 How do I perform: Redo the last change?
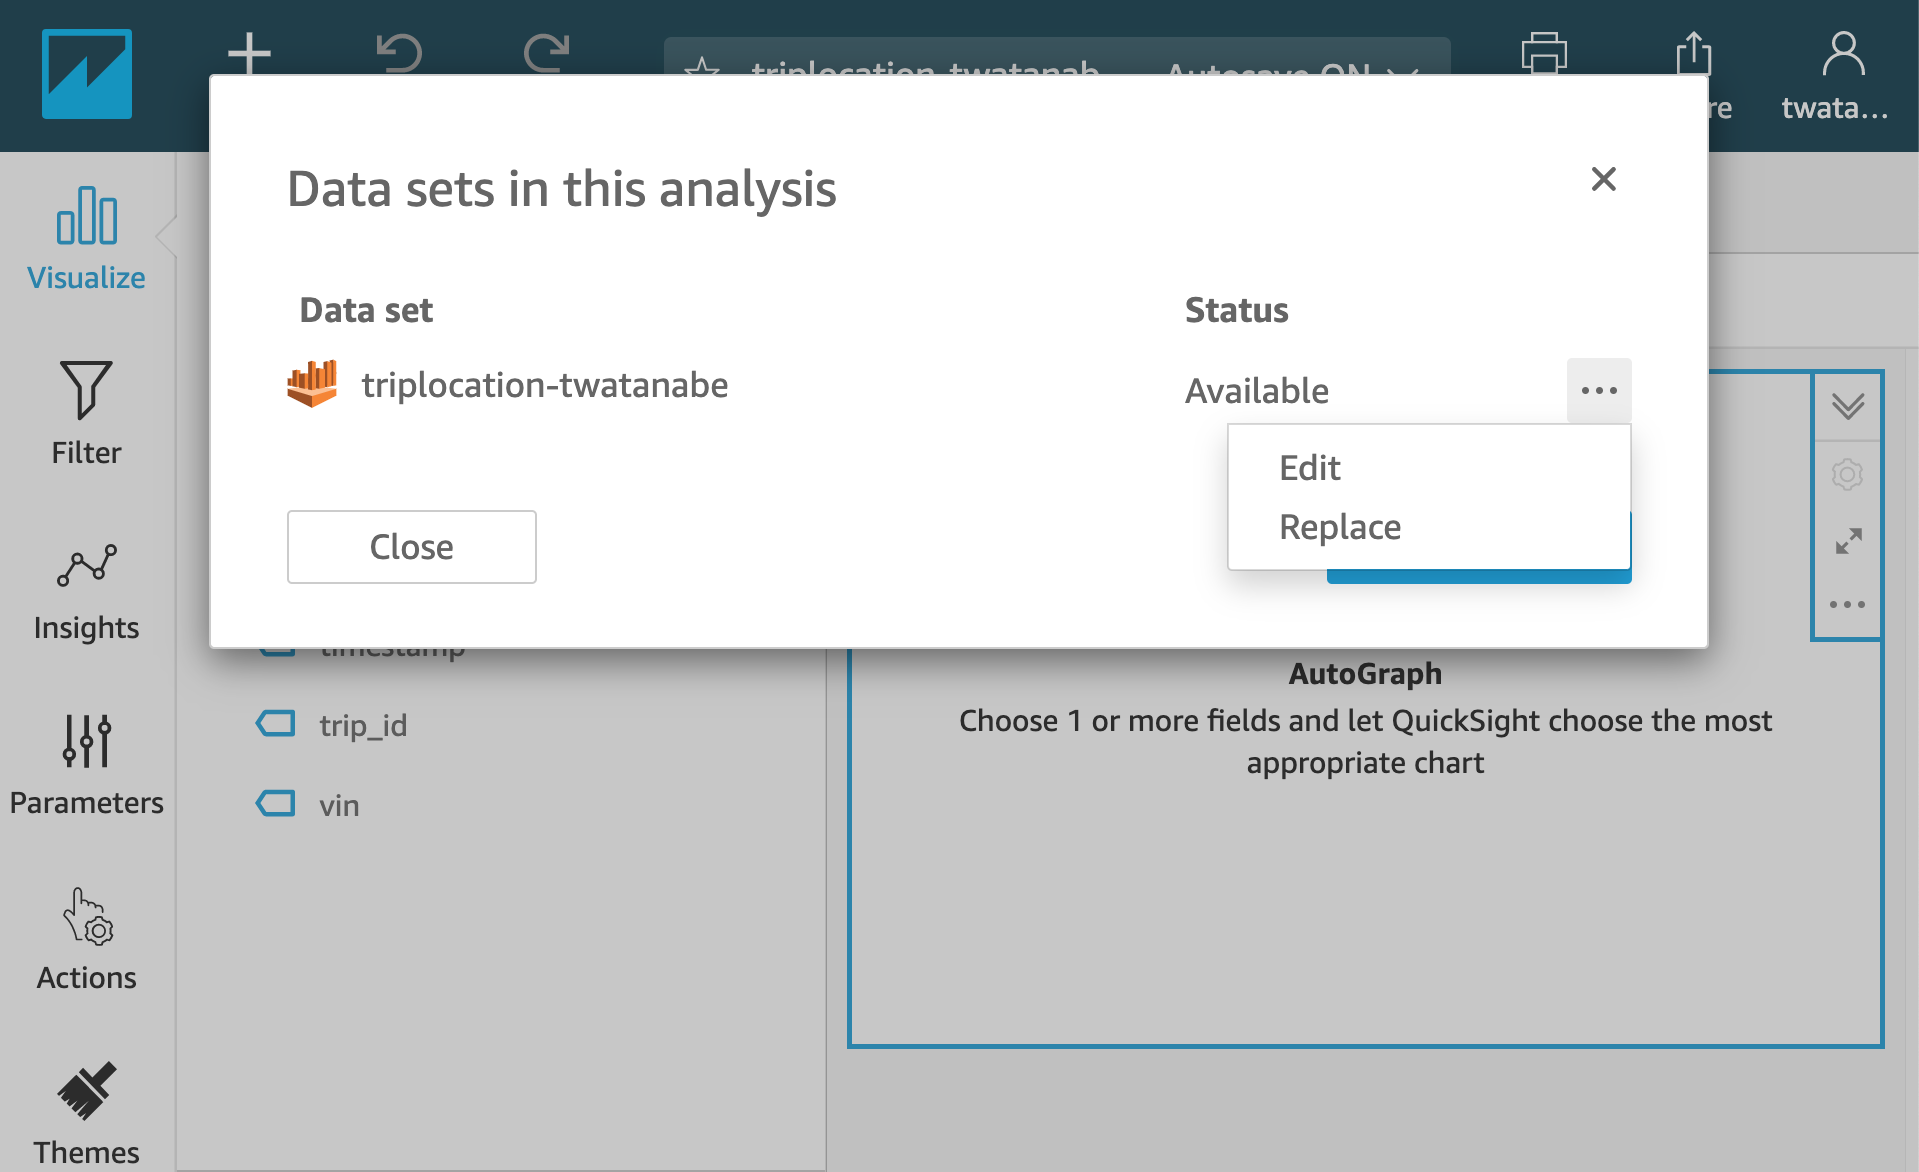coord(547,54)
